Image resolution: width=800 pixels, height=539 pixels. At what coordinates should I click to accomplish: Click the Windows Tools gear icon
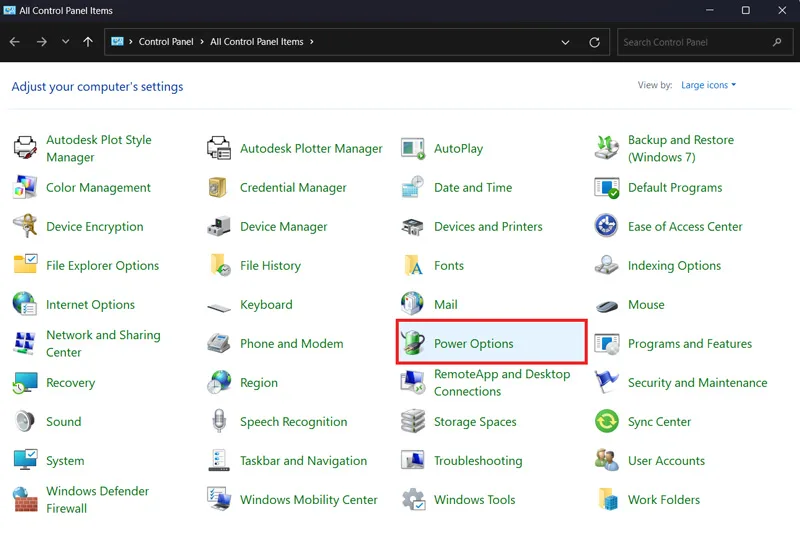pyautogui.click(x=413, y=499)
